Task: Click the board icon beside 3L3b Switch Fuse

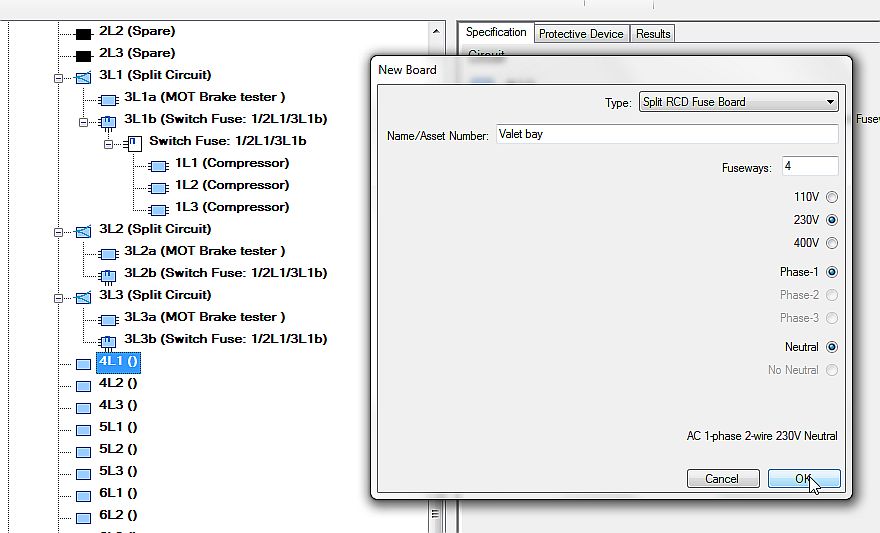Action: pos(108,342)
